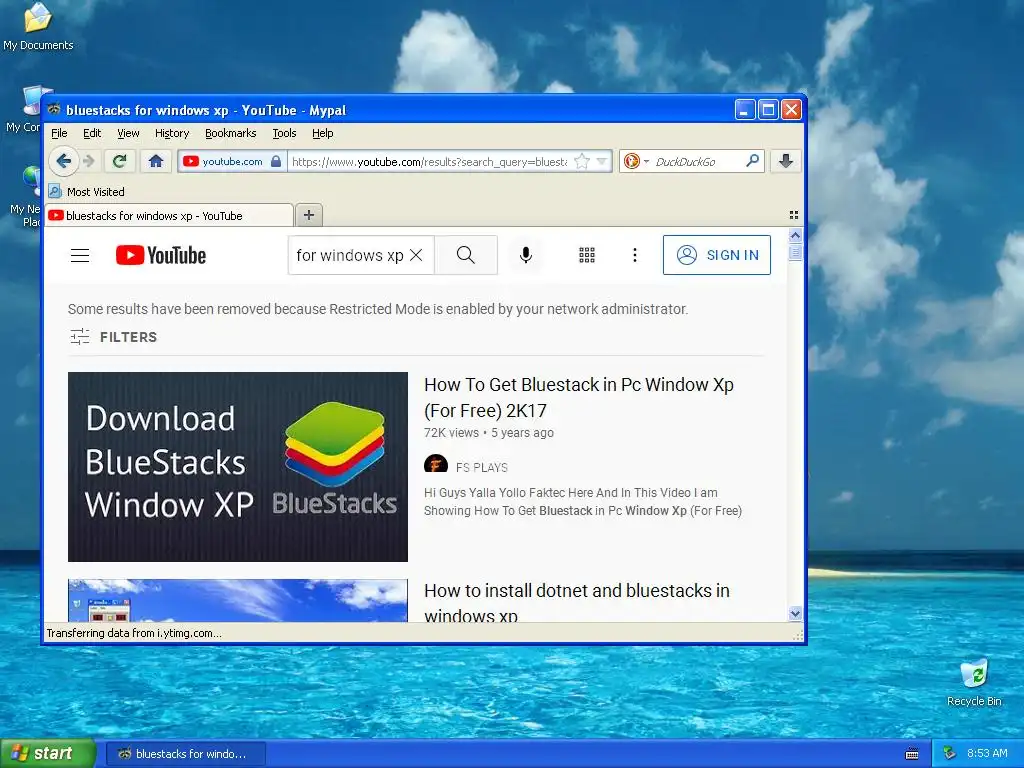
Task: Click the padlock site security icon
Action: (x=276, y=161)
